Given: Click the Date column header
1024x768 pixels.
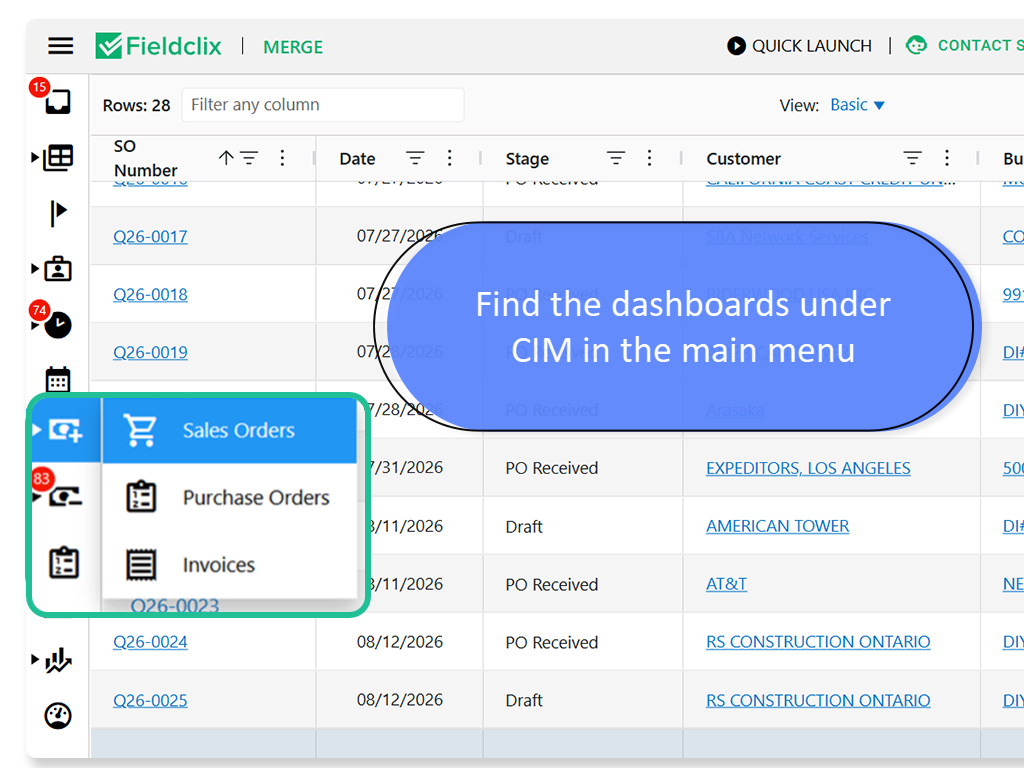Looking at the screenshot, I should pyautogui.click(x=357, y=159).
